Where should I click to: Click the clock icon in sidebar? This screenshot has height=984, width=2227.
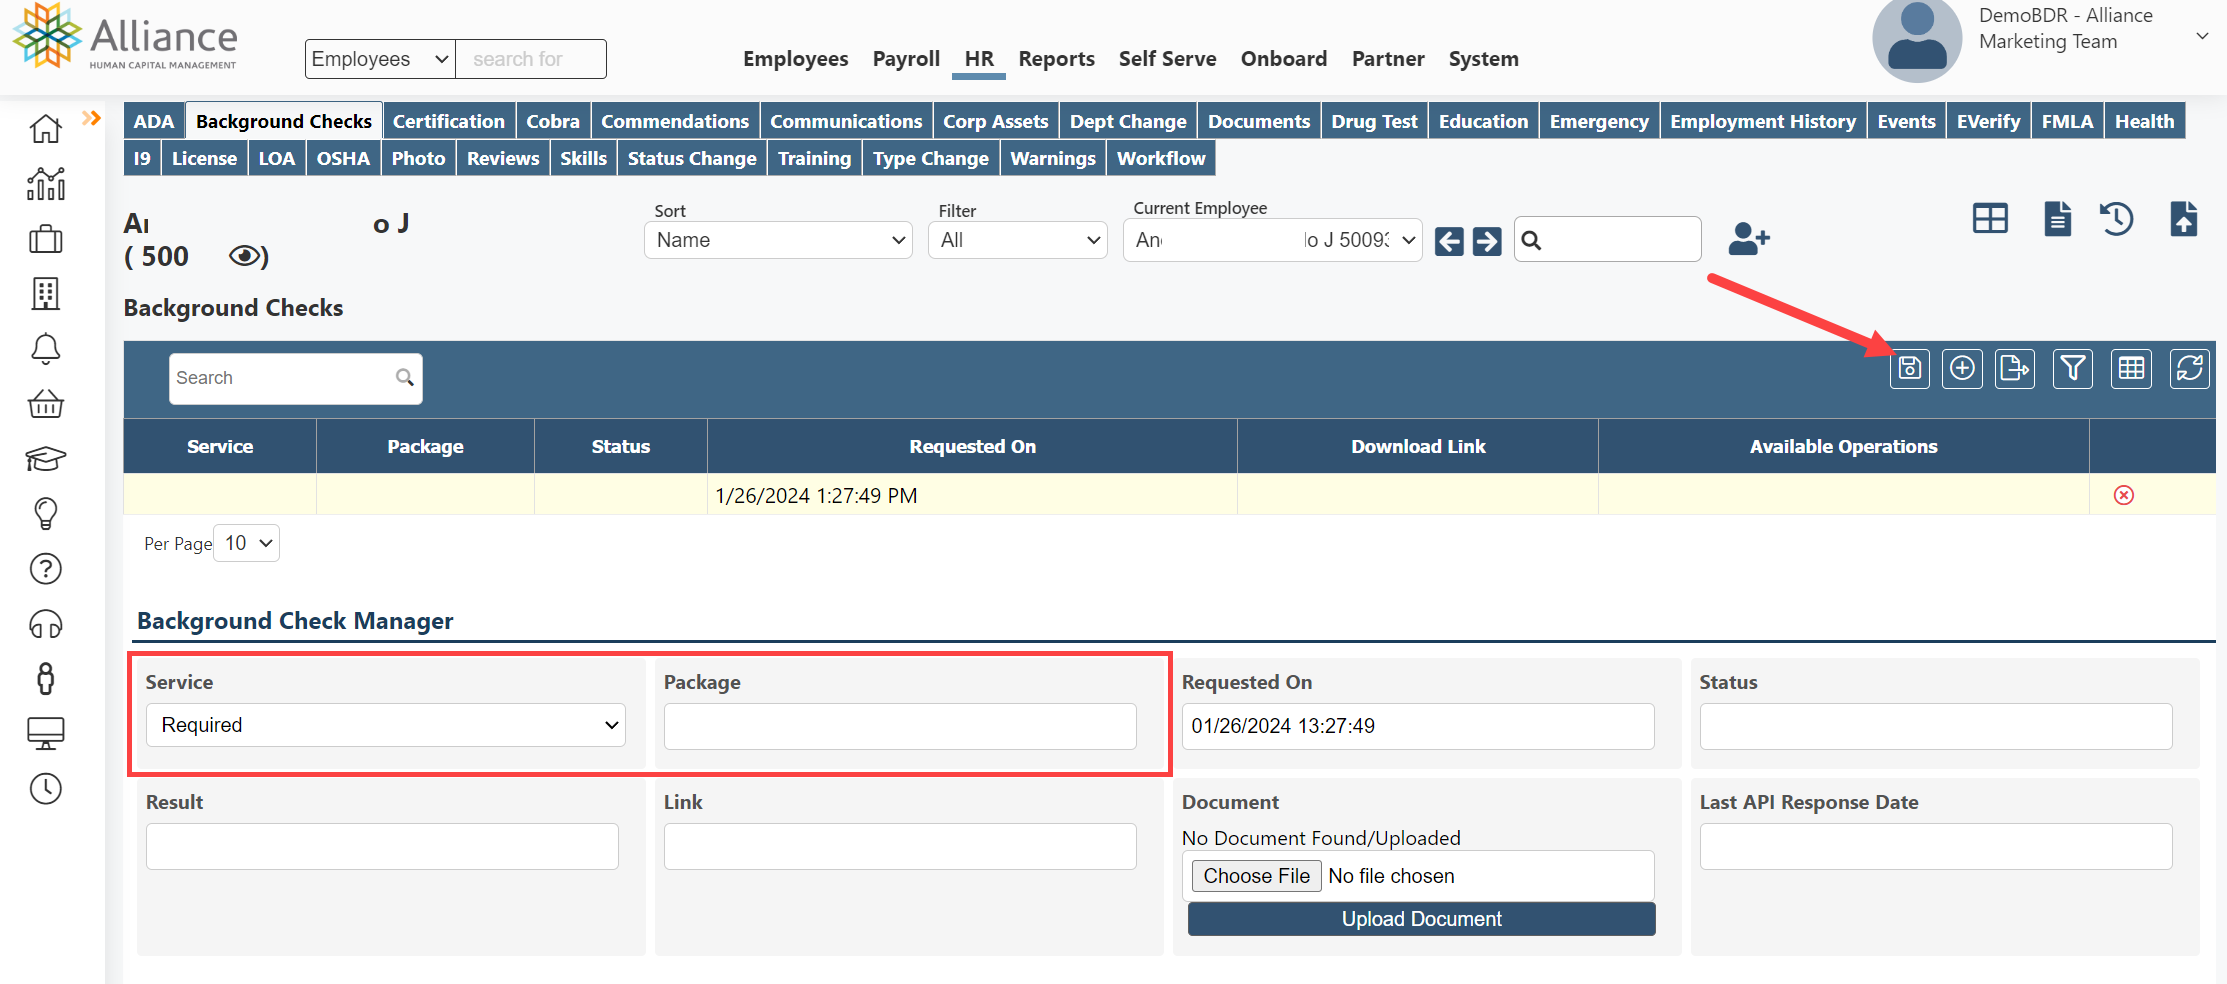click(x=46, y=789)
